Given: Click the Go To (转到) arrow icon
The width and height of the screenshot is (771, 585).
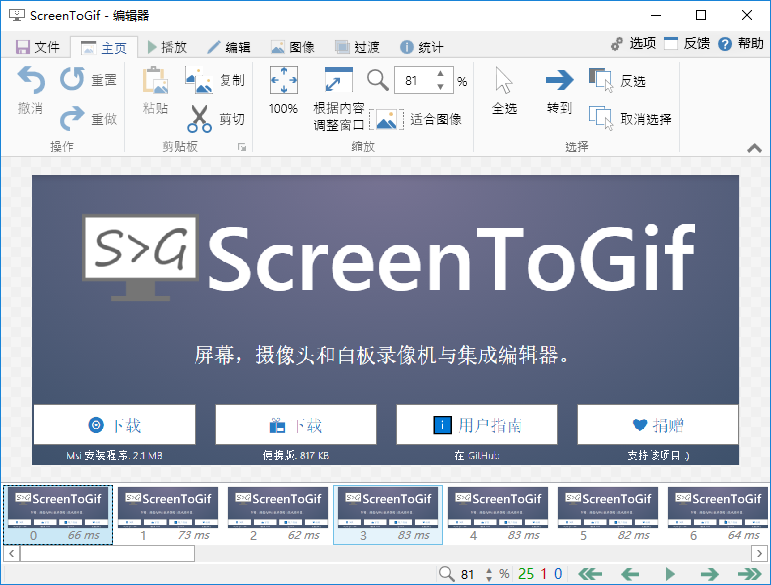Looking at the screenshot, I should [x=559, y=81].
